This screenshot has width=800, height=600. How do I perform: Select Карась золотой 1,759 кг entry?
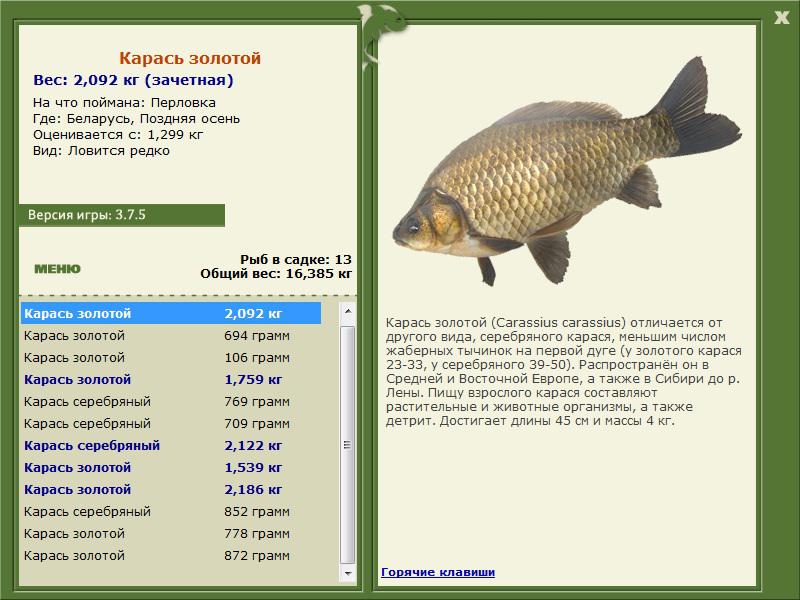point(171,380)
